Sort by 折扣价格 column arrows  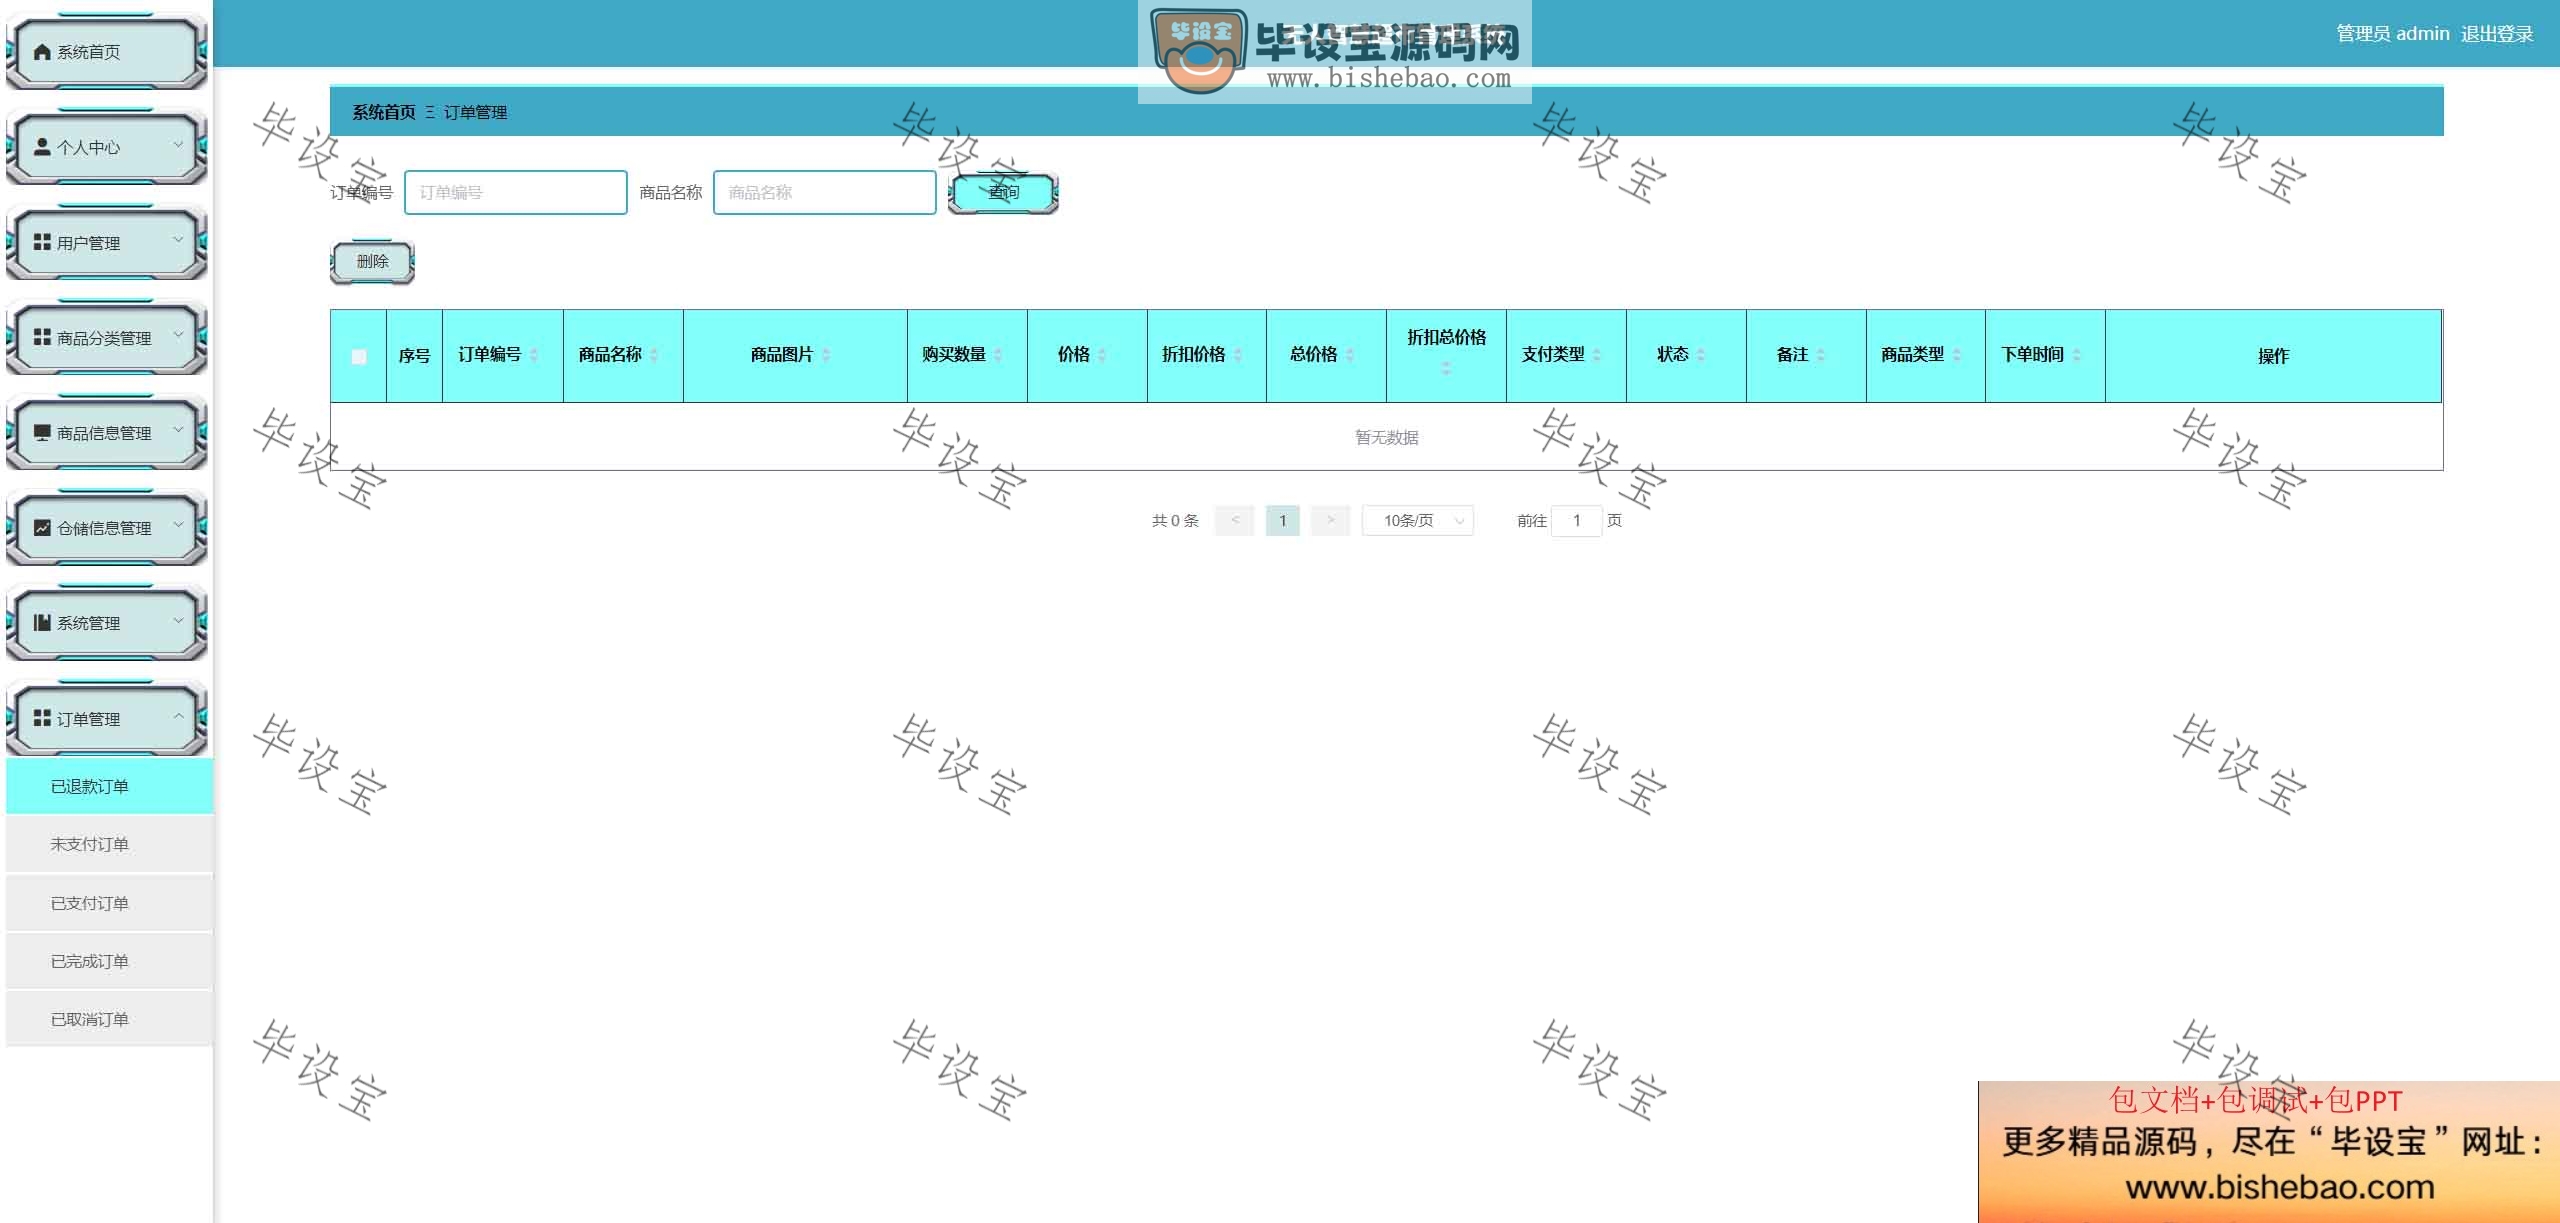[x=1238, y=355]
